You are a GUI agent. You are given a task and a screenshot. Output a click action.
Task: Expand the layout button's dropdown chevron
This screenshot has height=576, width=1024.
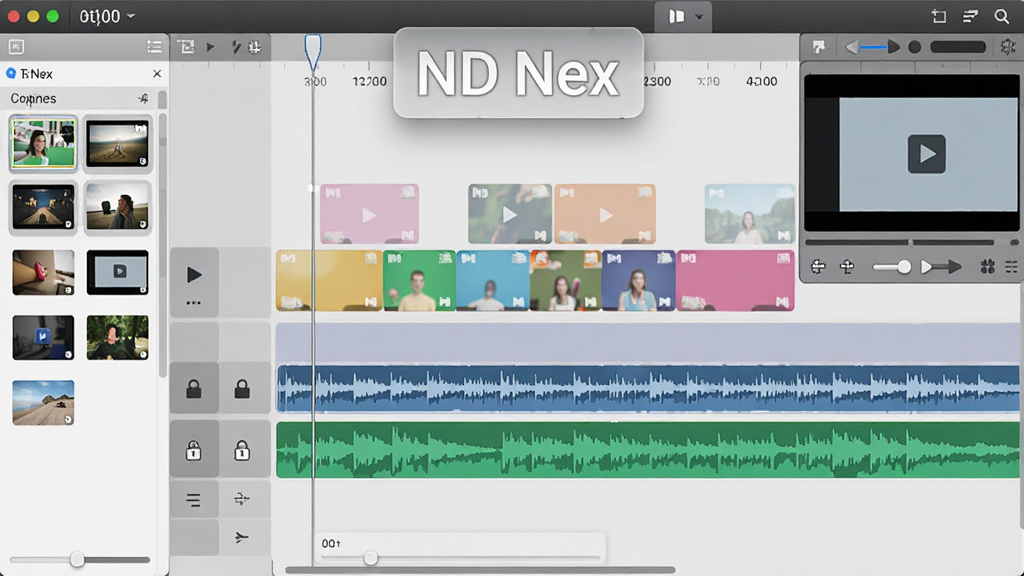[x=699, y=17]
